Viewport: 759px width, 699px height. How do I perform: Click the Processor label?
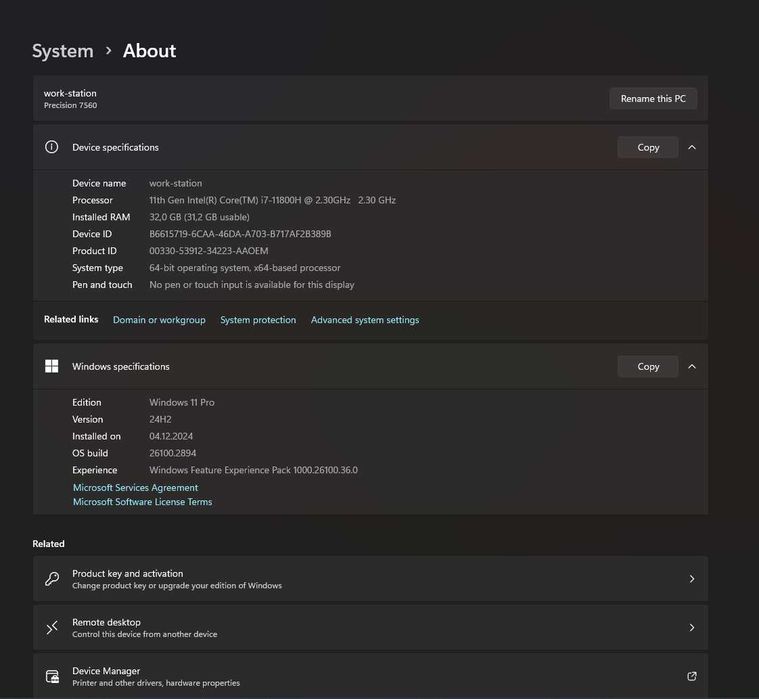pos(92,200)
